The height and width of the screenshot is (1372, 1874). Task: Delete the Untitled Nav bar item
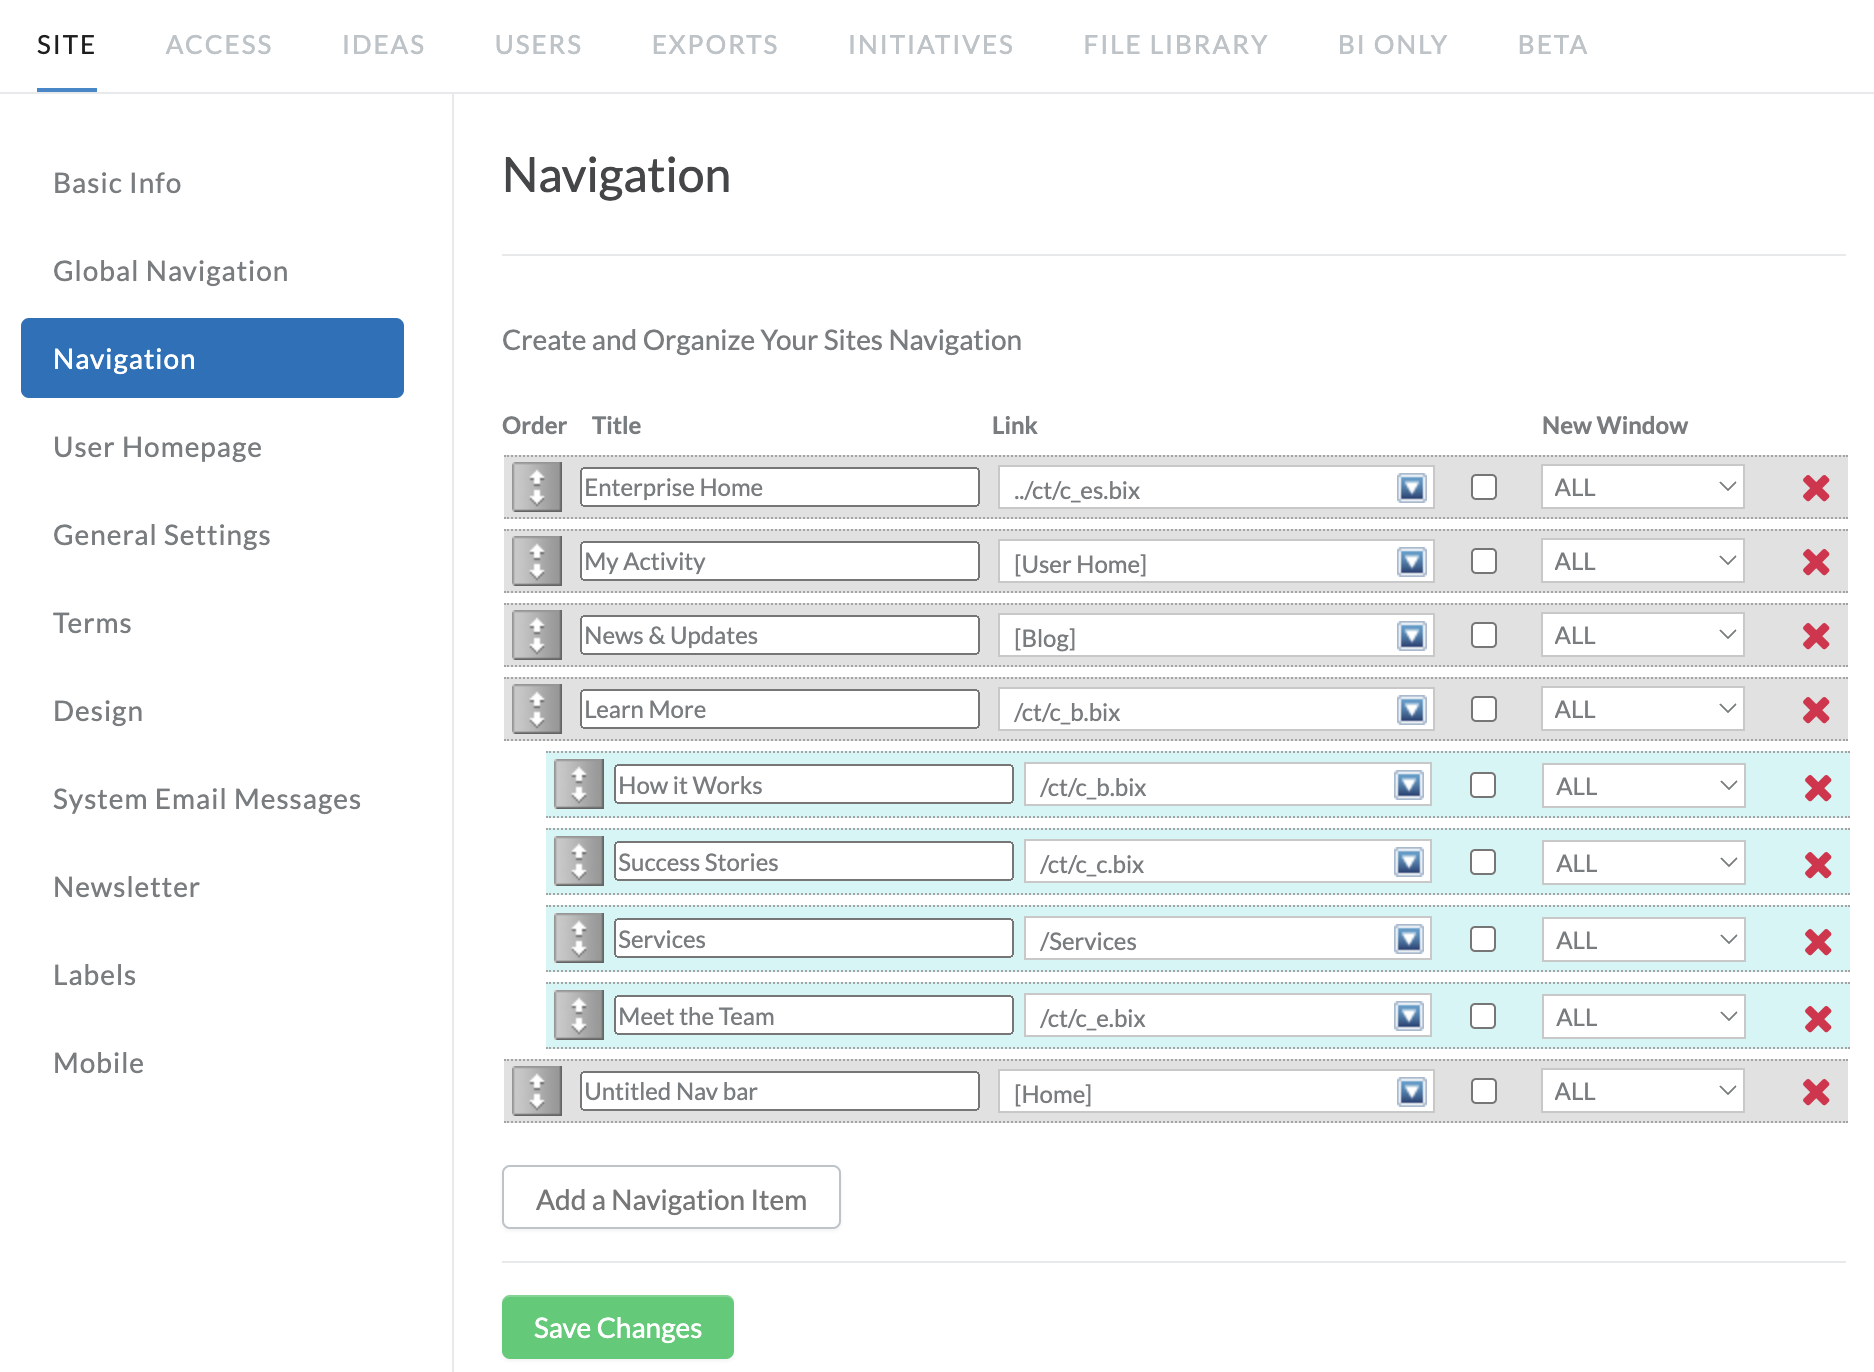point(1816,1092)
